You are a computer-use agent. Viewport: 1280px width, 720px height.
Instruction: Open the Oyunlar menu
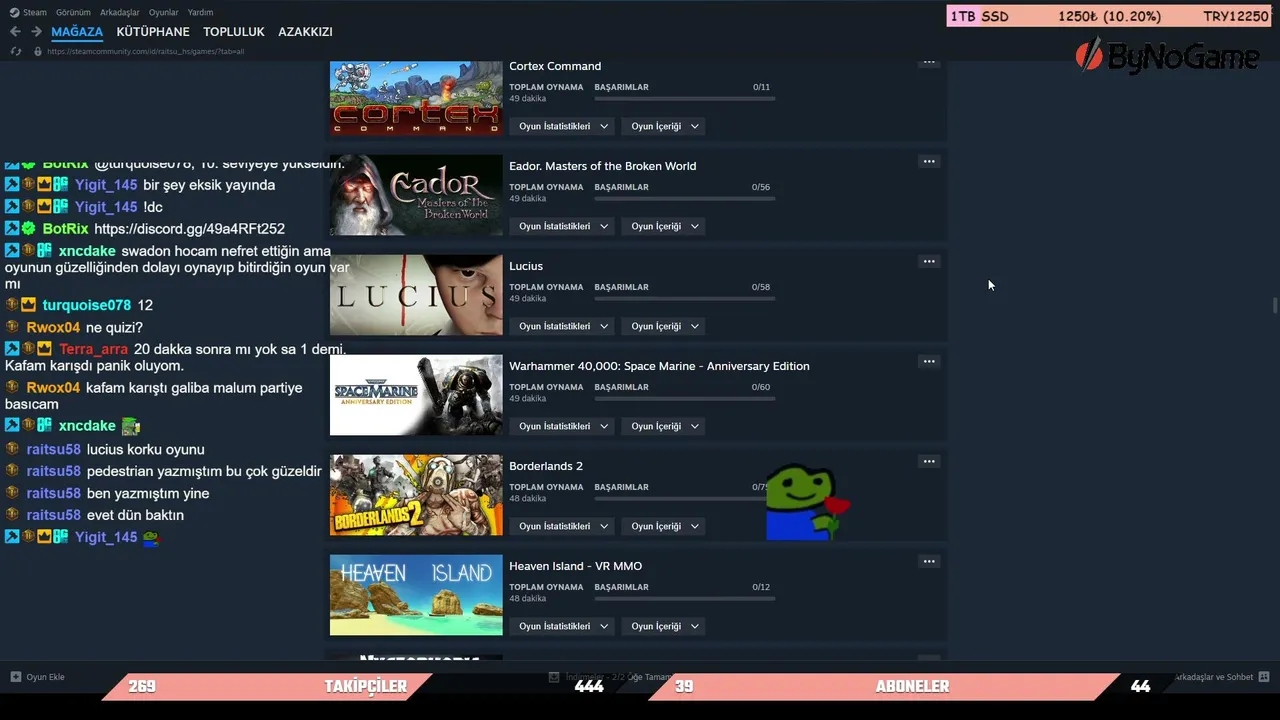tap(164, 13)
